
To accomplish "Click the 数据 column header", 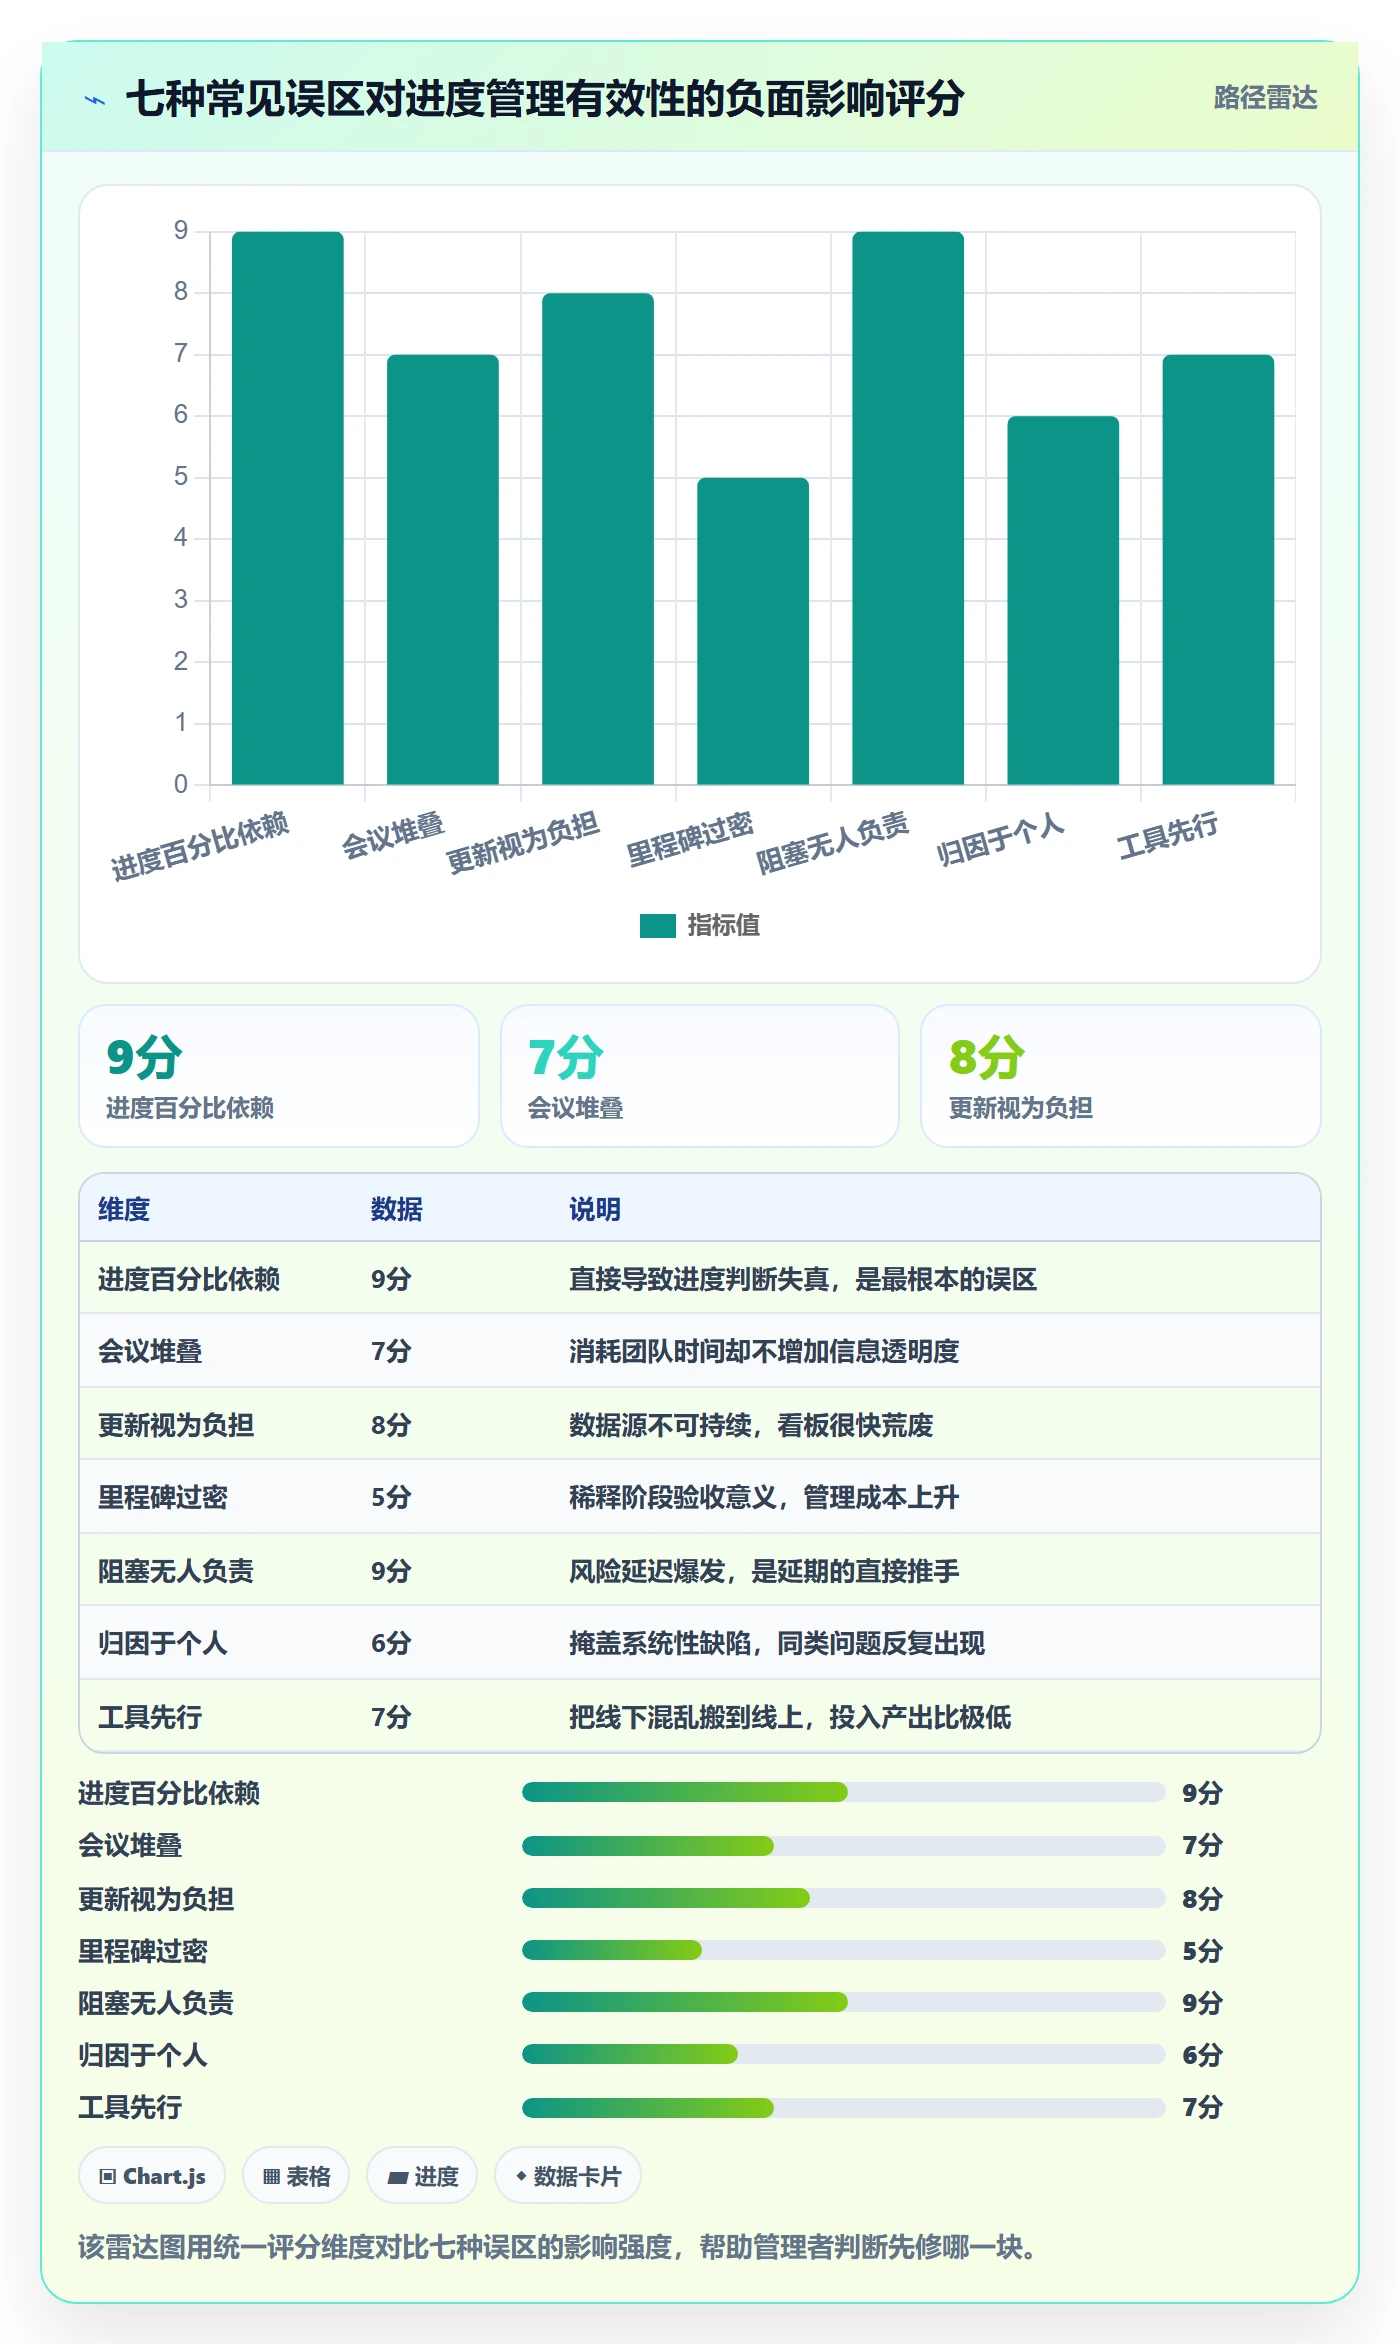I will [x=397, y=1209].
